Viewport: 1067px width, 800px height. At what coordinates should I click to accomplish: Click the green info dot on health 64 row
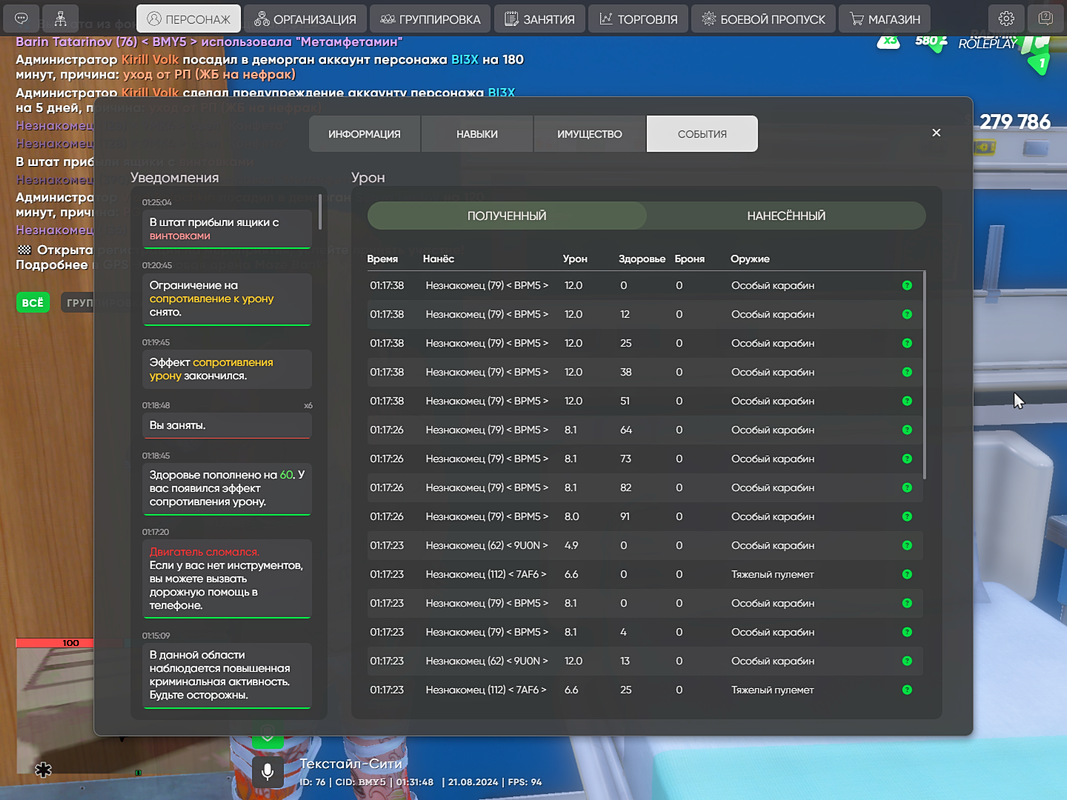tap(907, 430)
